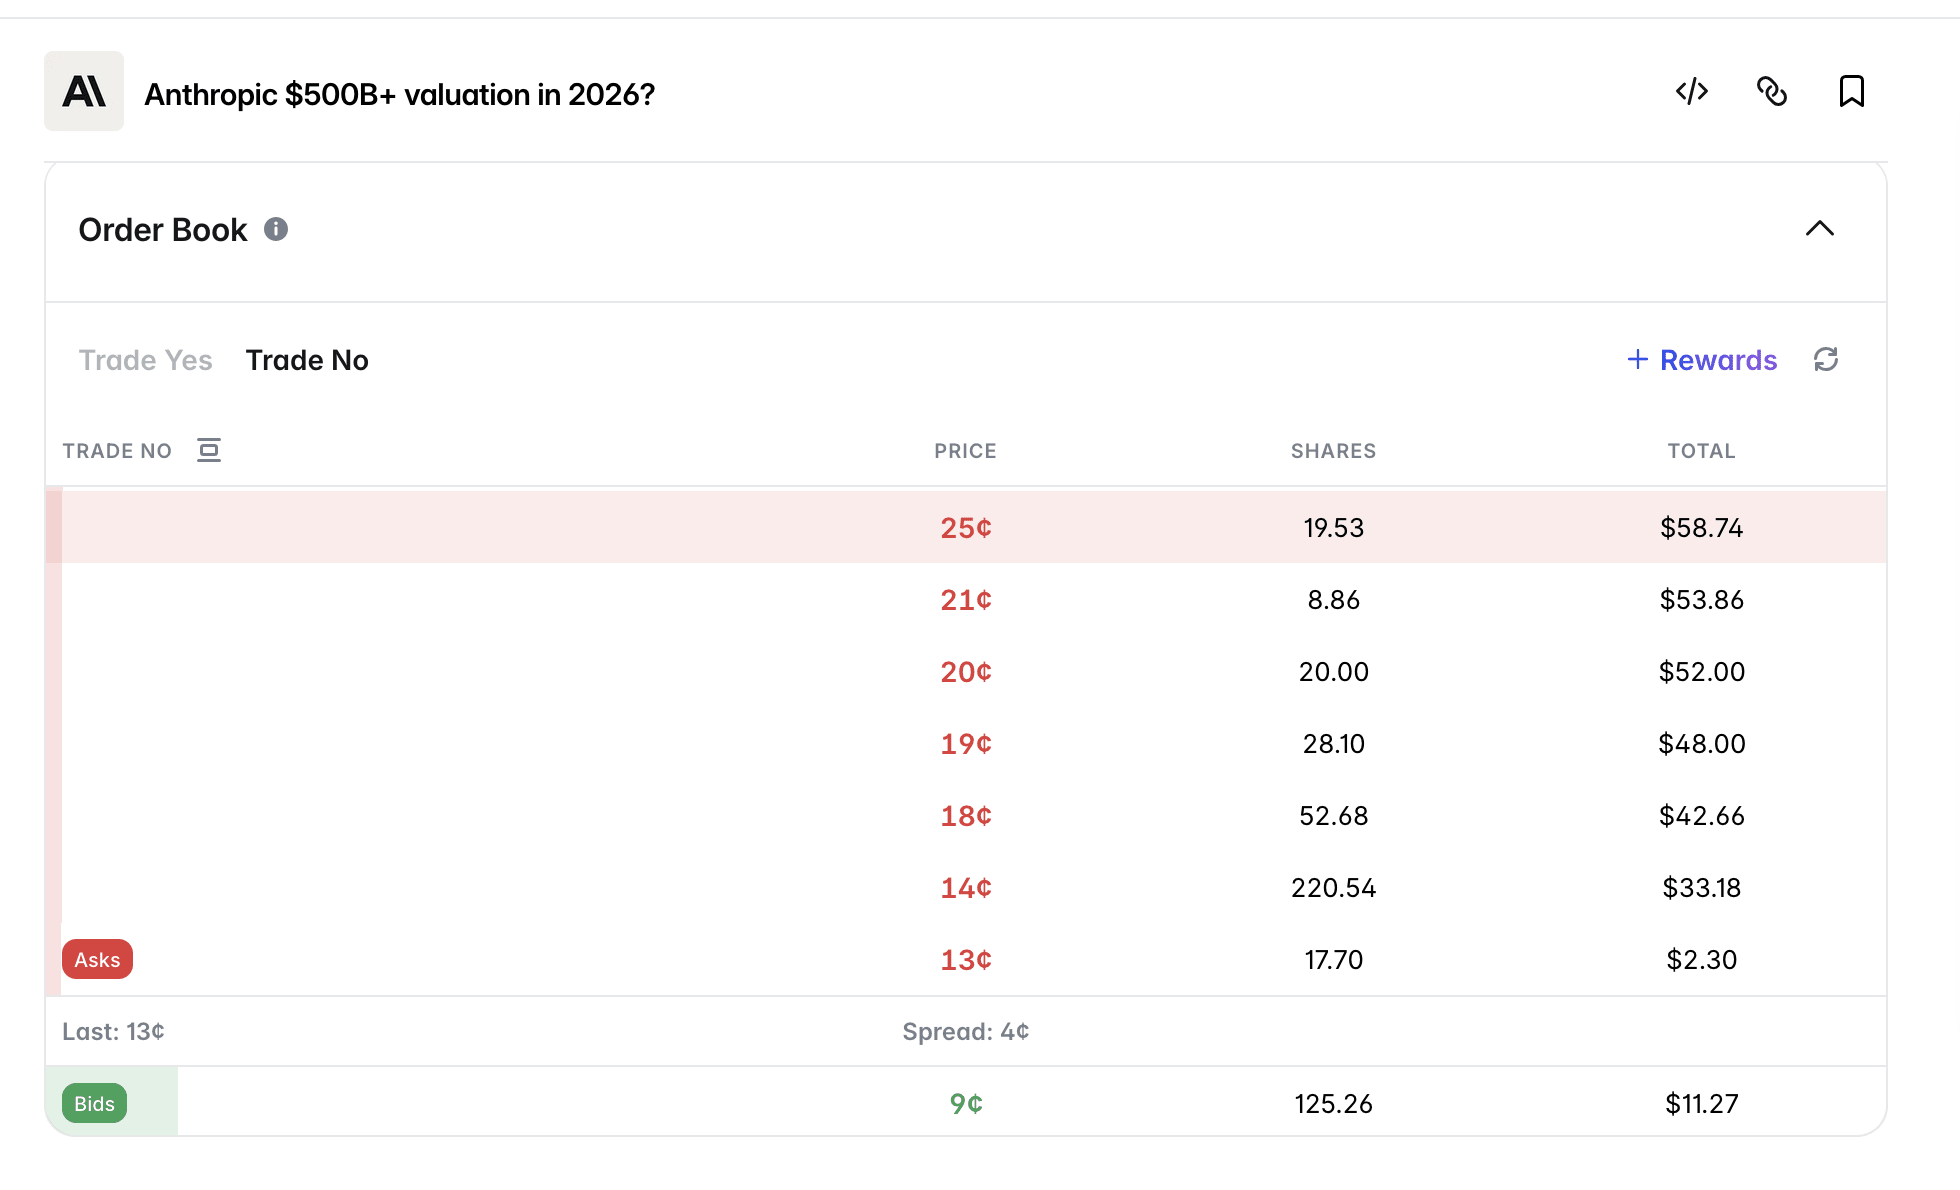The width and height of the screenshot is (1960, 1190).
Task: Switch to the Trade Yes tab
Action: point(145,360)
